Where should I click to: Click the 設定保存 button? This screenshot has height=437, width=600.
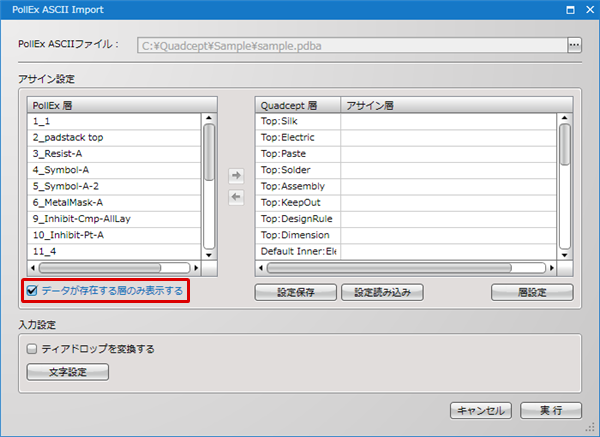tap(296, 292)
